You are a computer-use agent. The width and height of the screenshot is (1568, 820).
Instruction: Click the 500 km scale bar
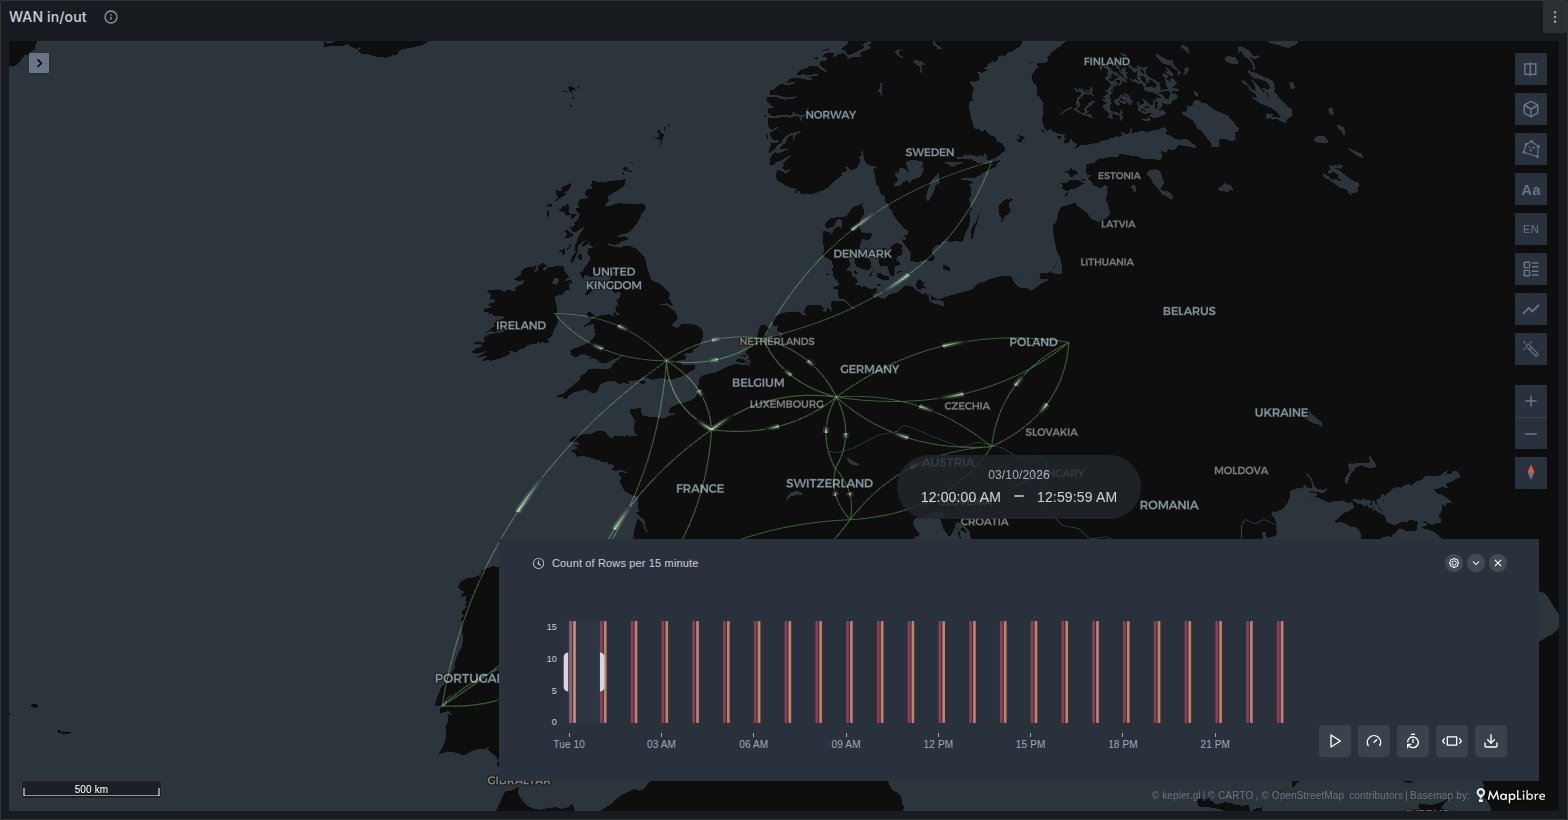point(91,789)
